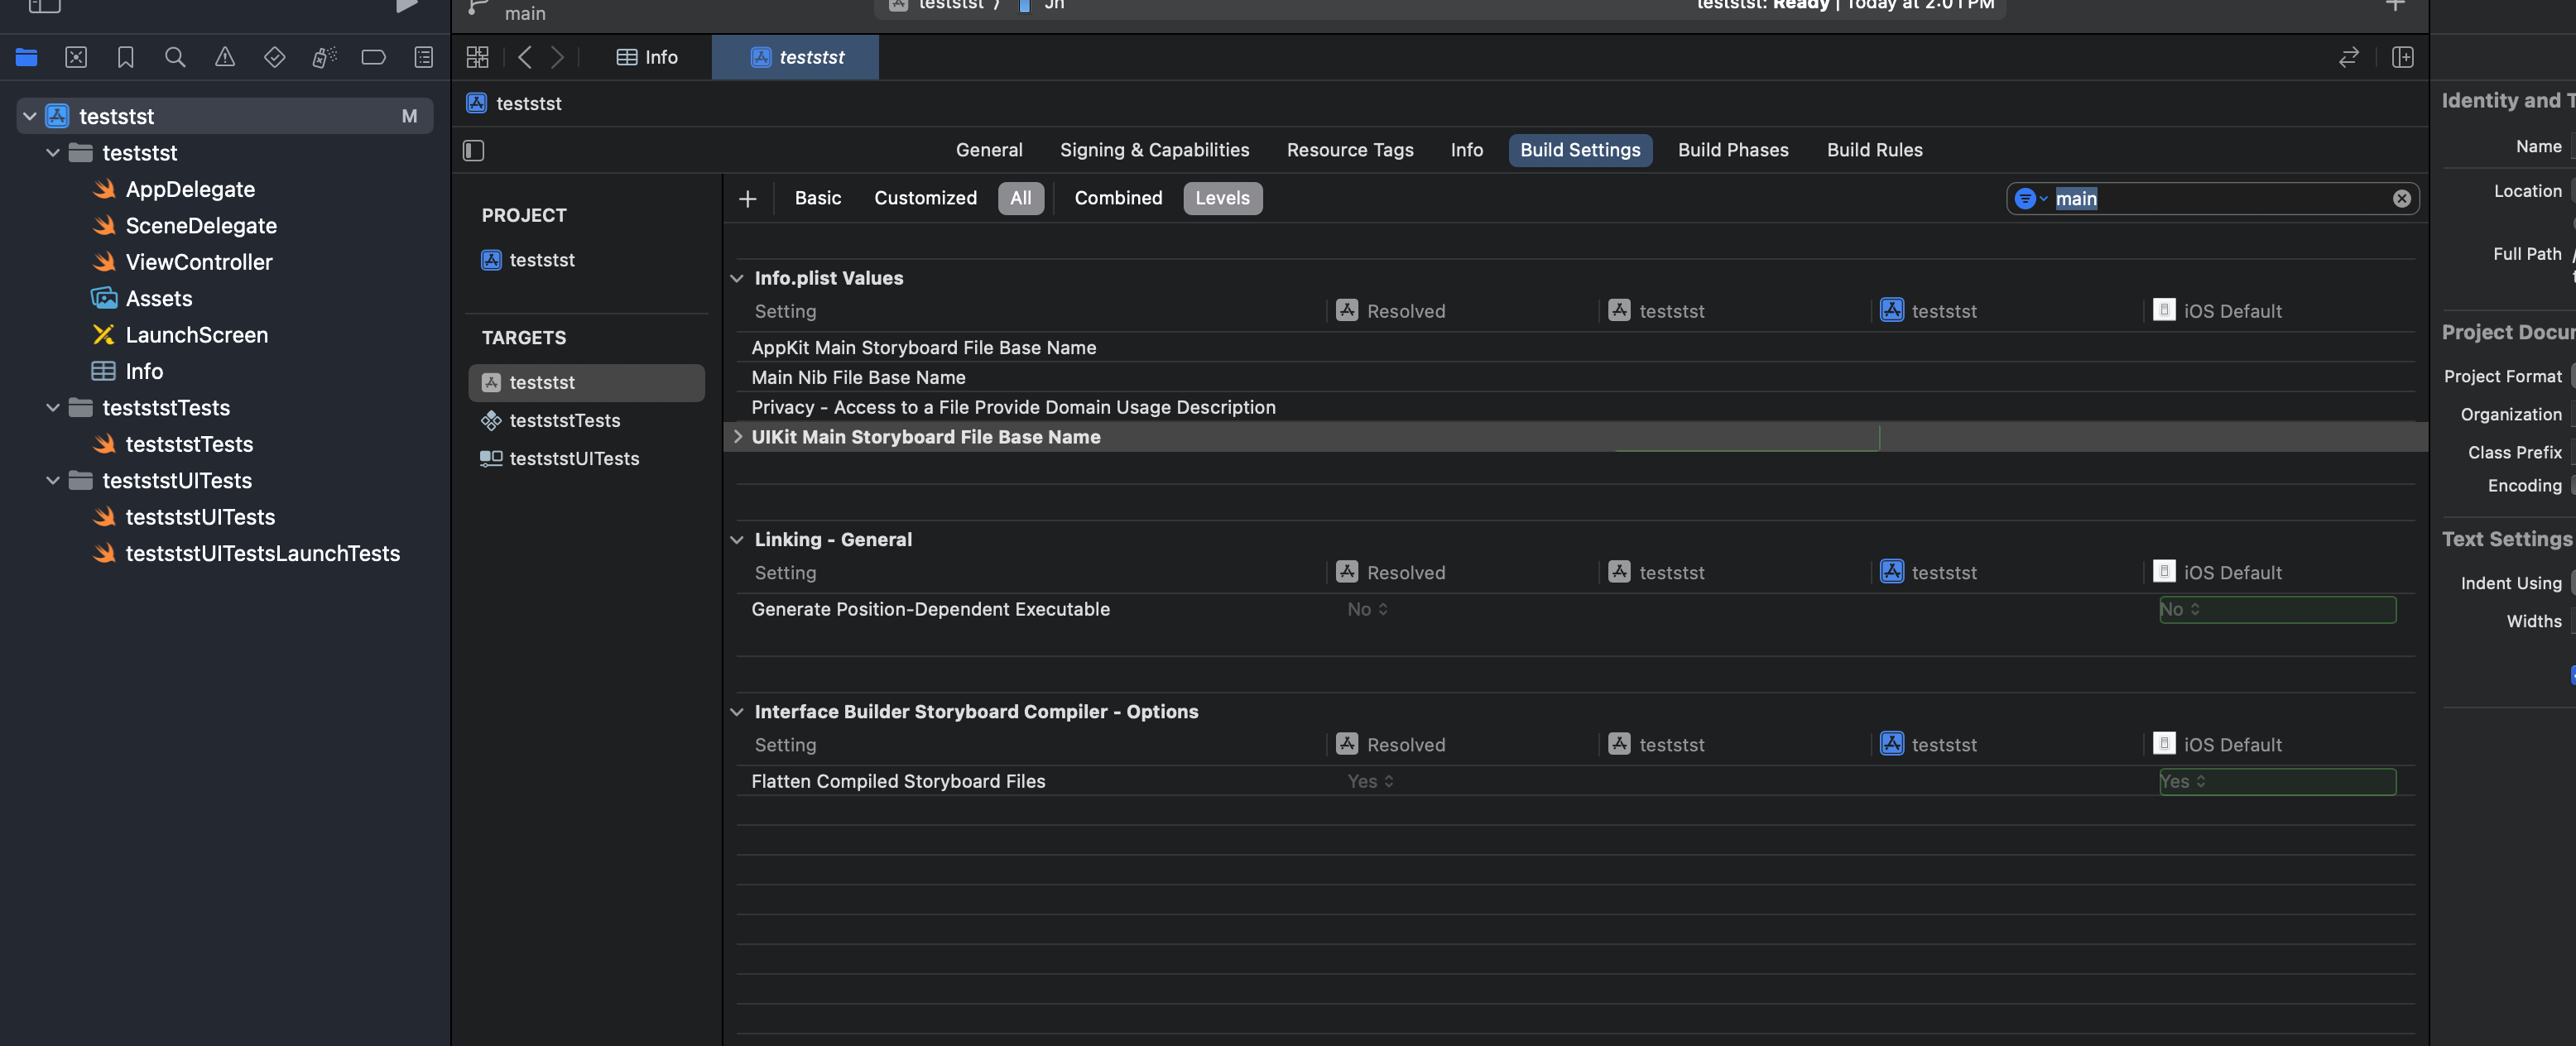Open testststUITestsLaunchTests file
The height and width of the screenshot is (1046, 2576).
[263, 553]
